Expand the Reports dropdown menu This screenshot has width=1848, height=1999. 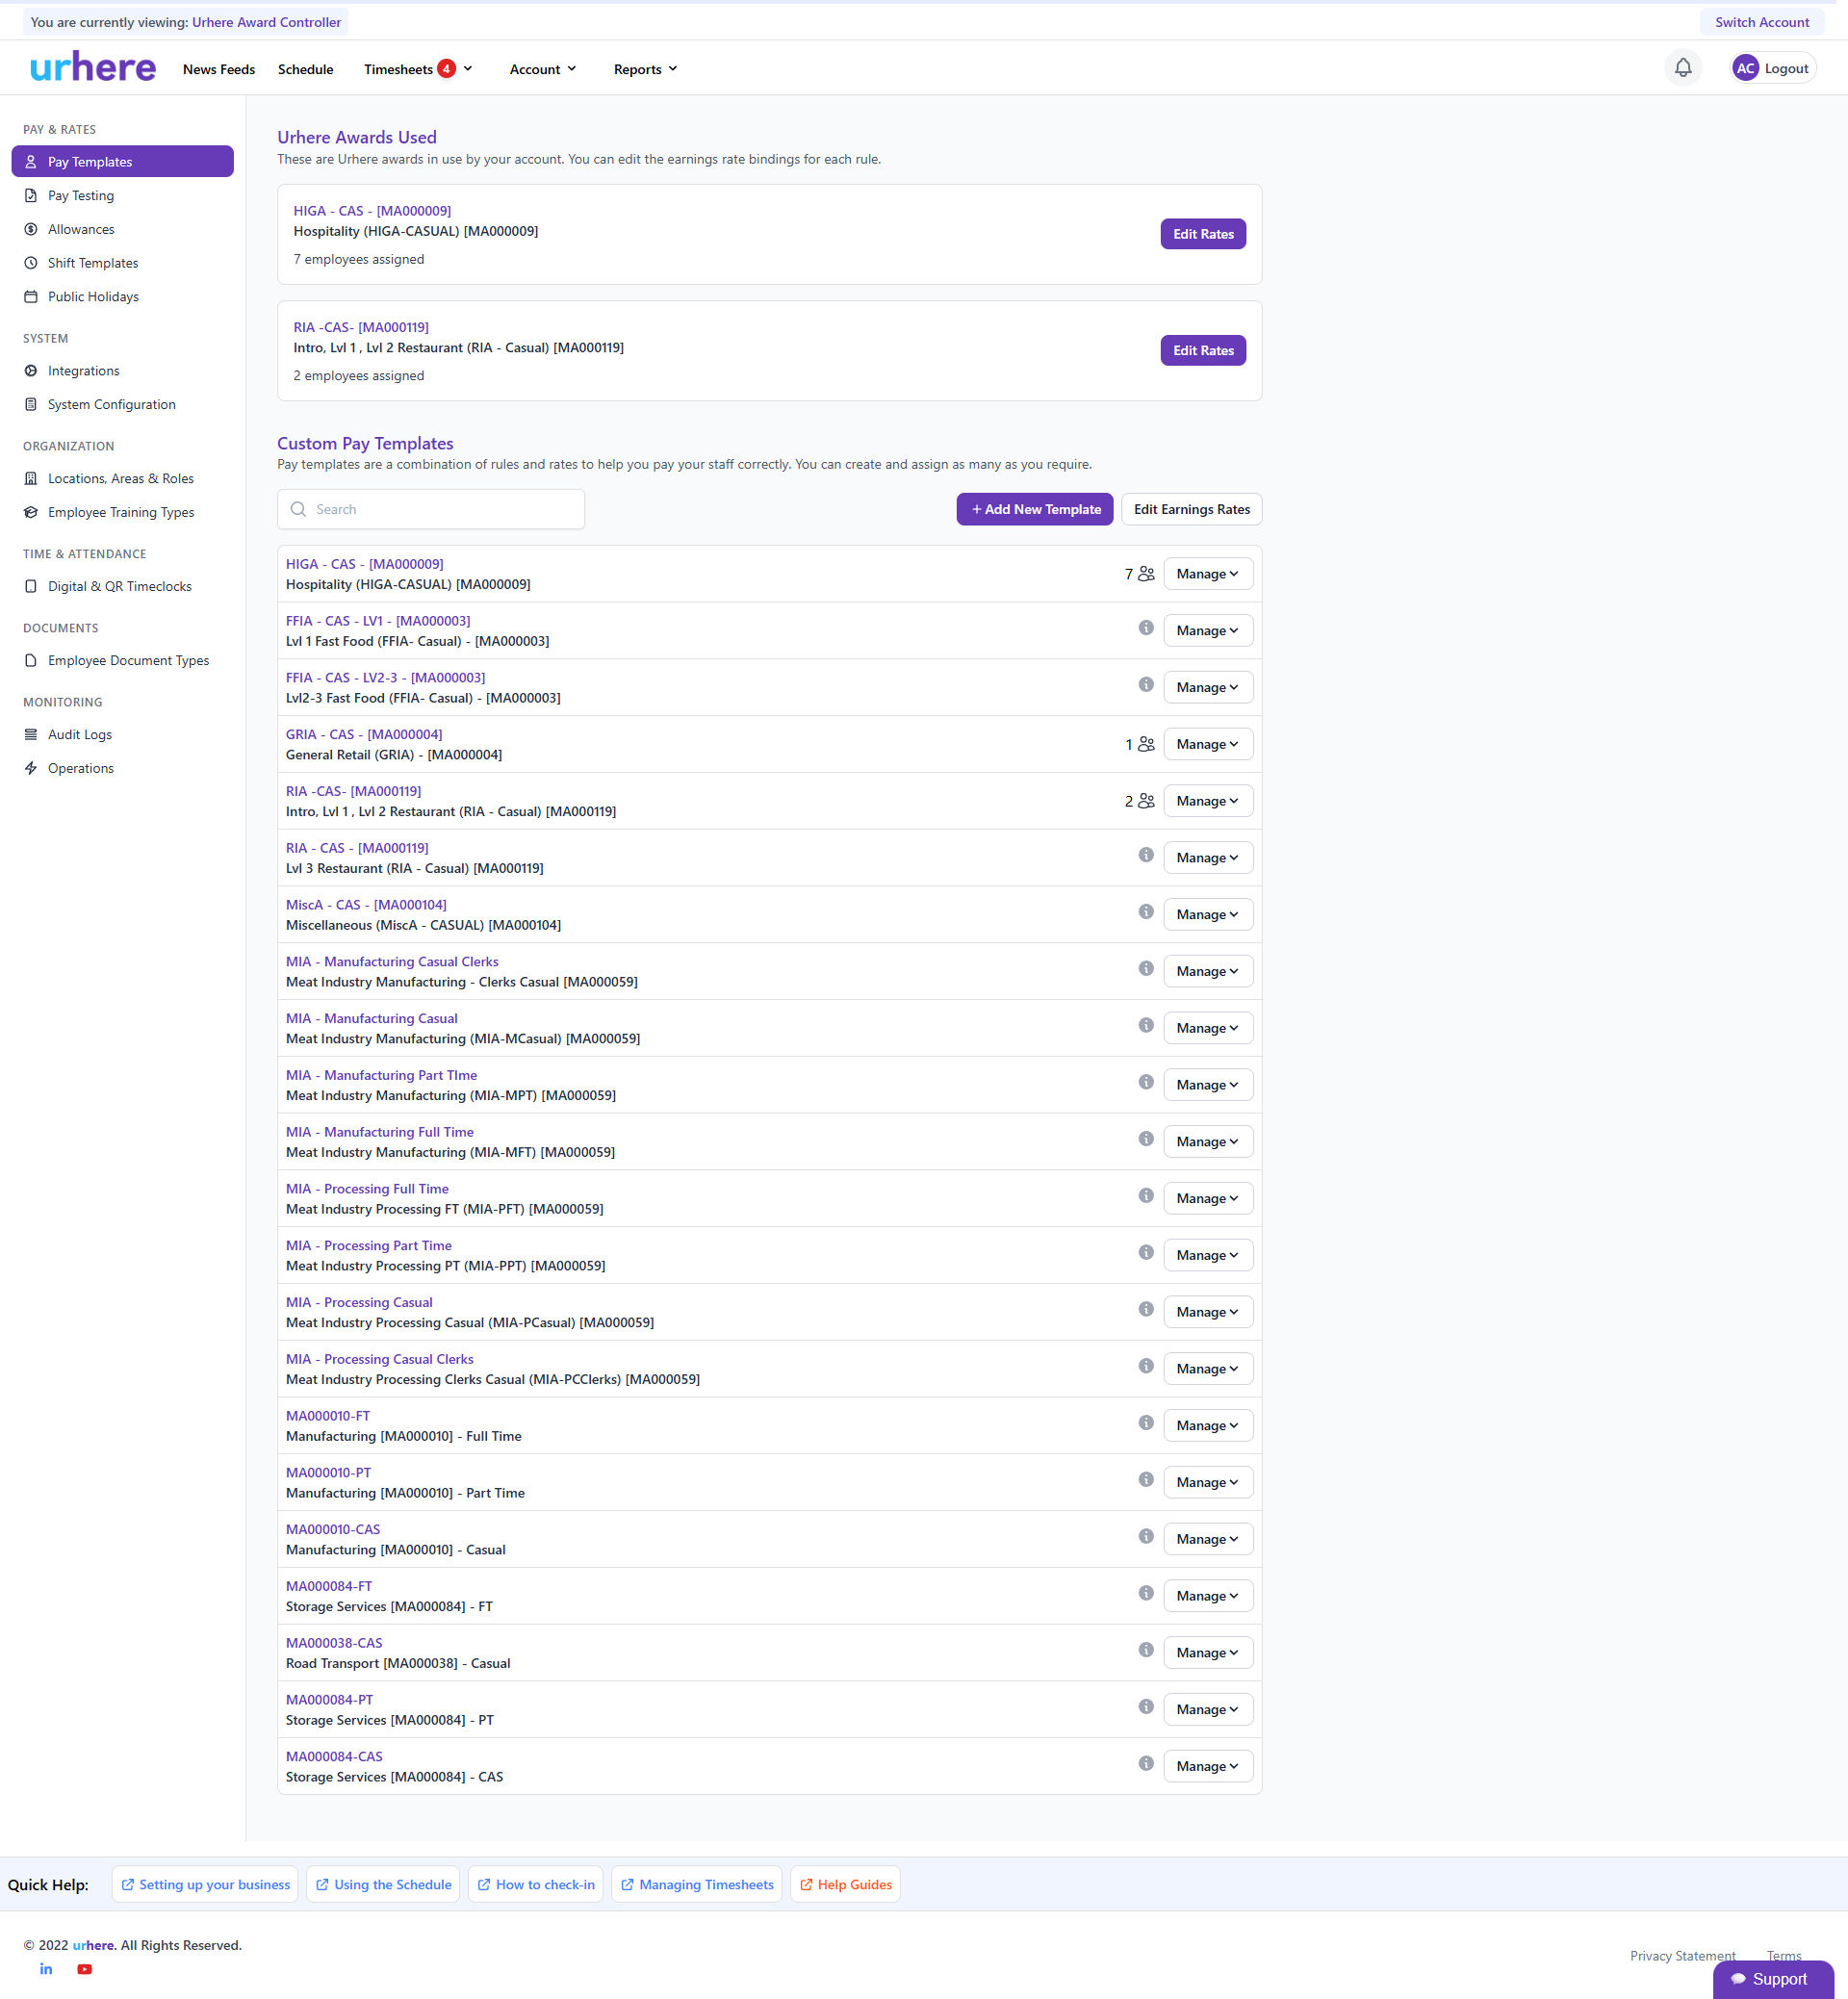(646, 69)
